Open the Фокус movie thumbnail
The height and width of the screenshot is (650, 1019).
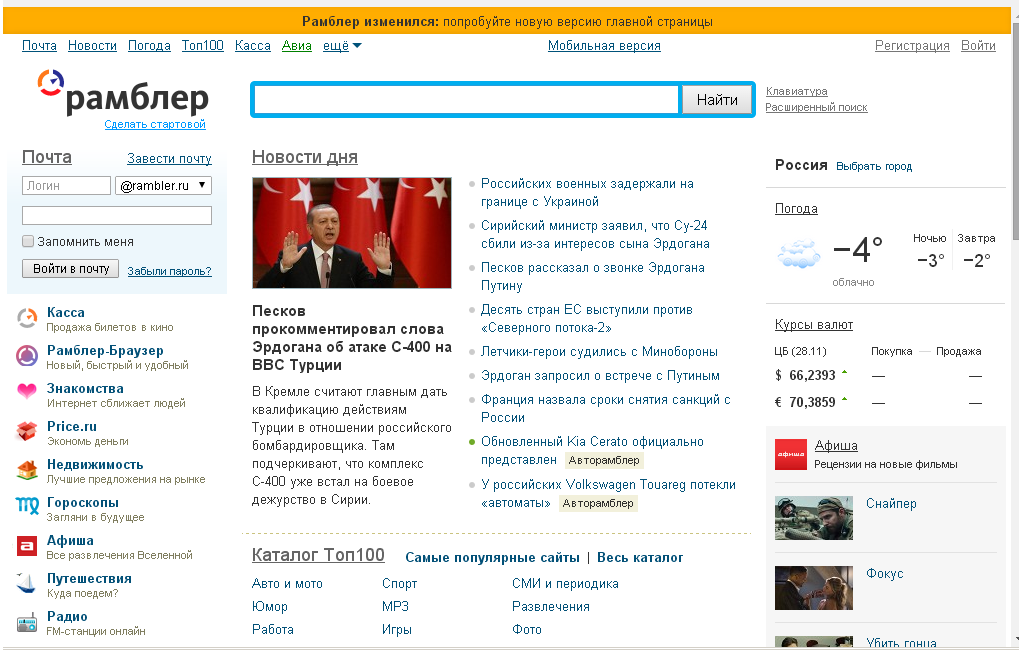click(x=814, y=588)
